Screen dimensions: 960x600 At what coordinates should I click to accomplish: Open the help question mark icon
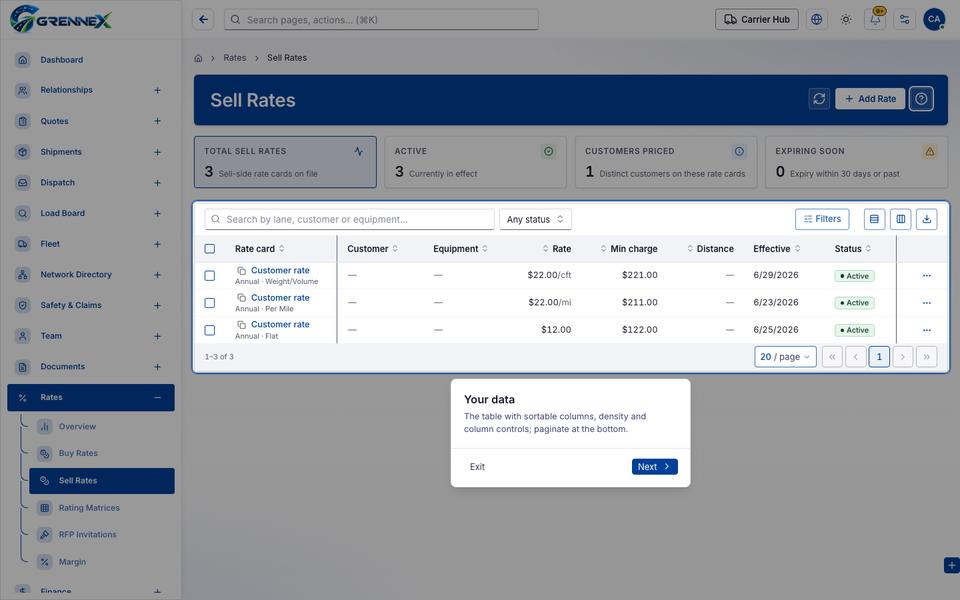click(x=921, y=99)
